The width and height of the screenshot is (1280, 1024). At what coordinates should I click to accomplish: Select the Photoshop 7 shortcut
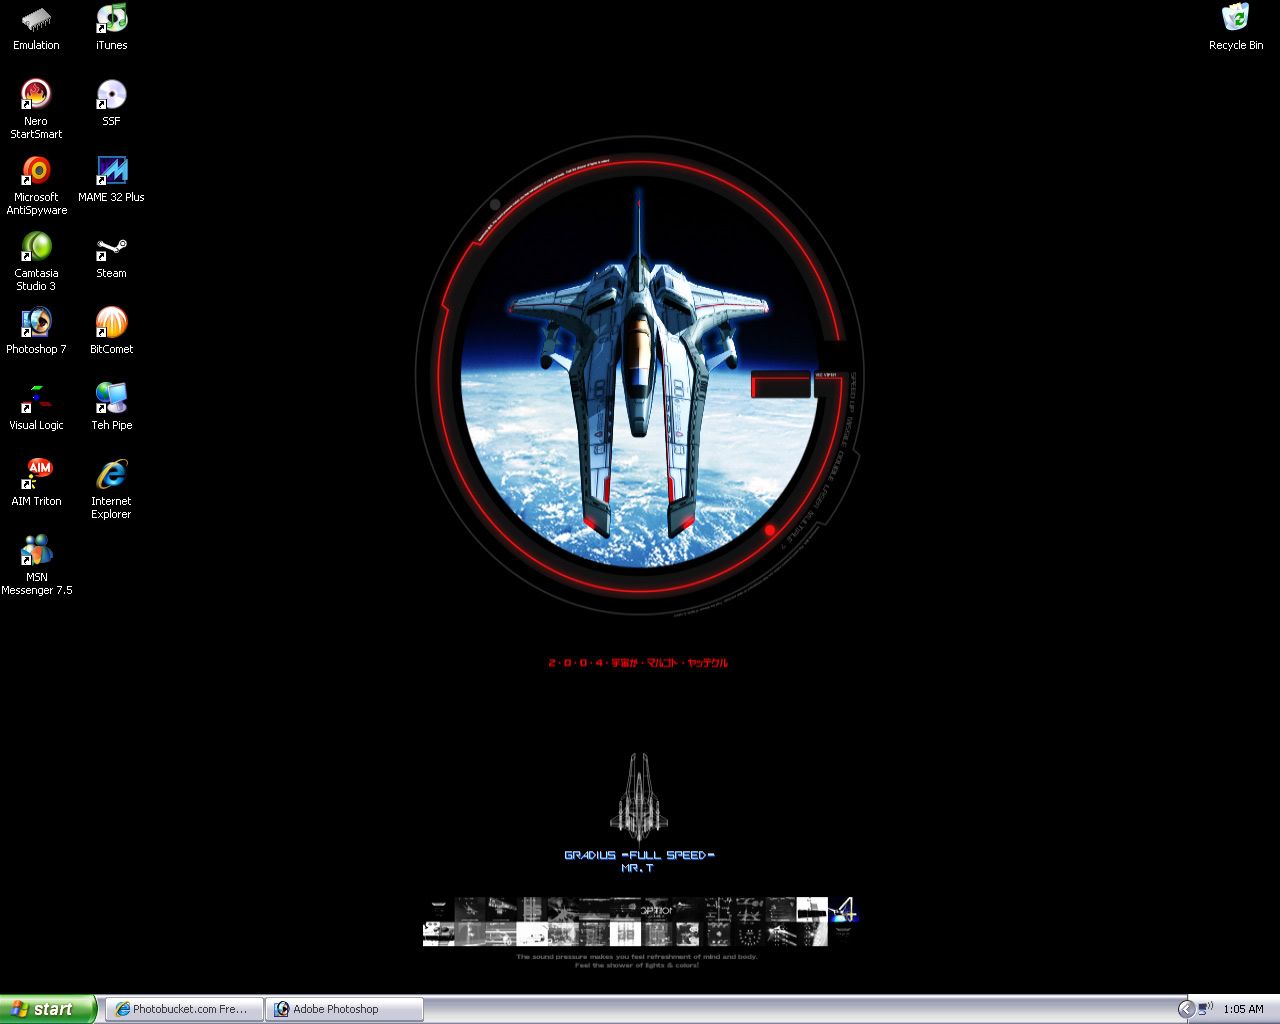pyautogui.click(x=36, y=331)
